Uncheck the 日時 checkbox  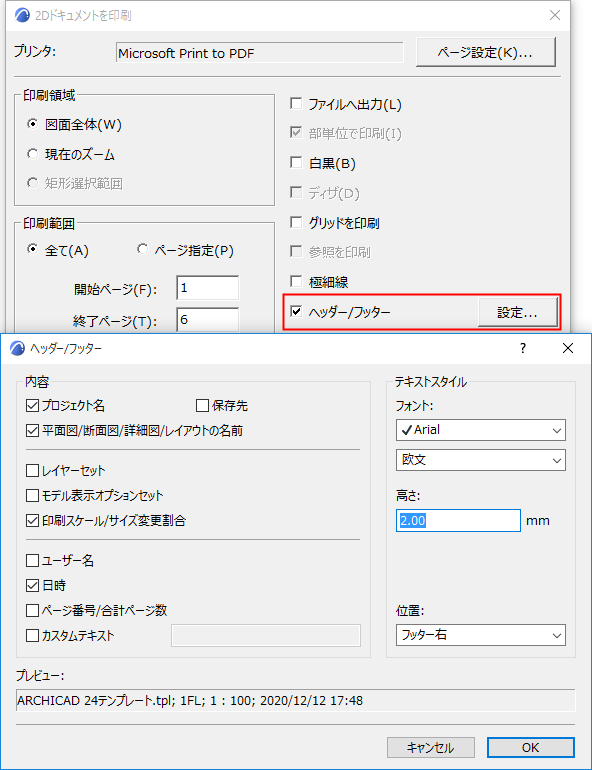[x=32, y=585]
